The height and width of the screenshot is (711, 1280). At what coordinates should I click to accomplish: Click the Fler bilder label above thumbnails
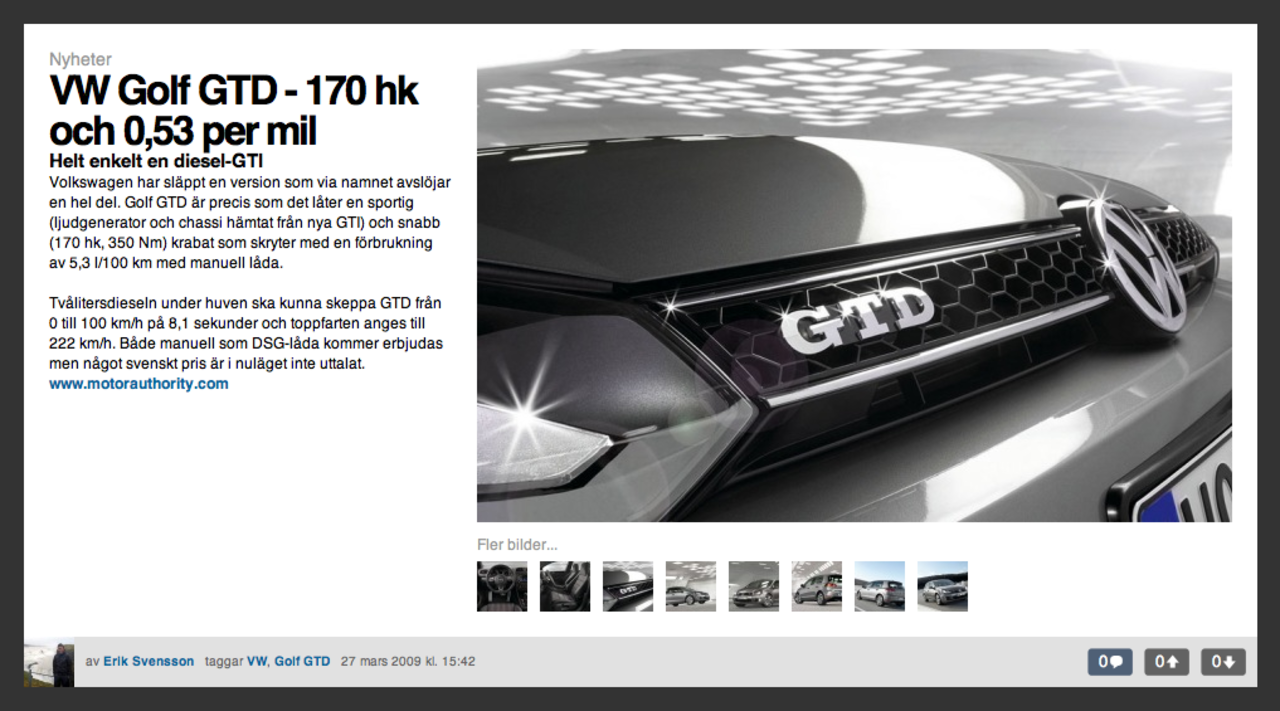tap(517, 545)
